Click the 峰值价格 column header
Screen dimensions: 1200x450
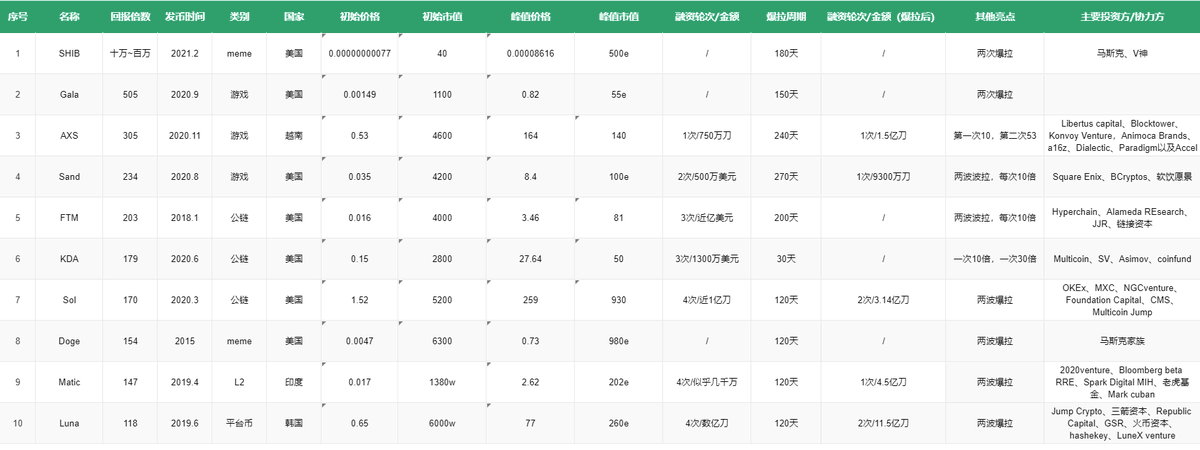pos(530,17)
